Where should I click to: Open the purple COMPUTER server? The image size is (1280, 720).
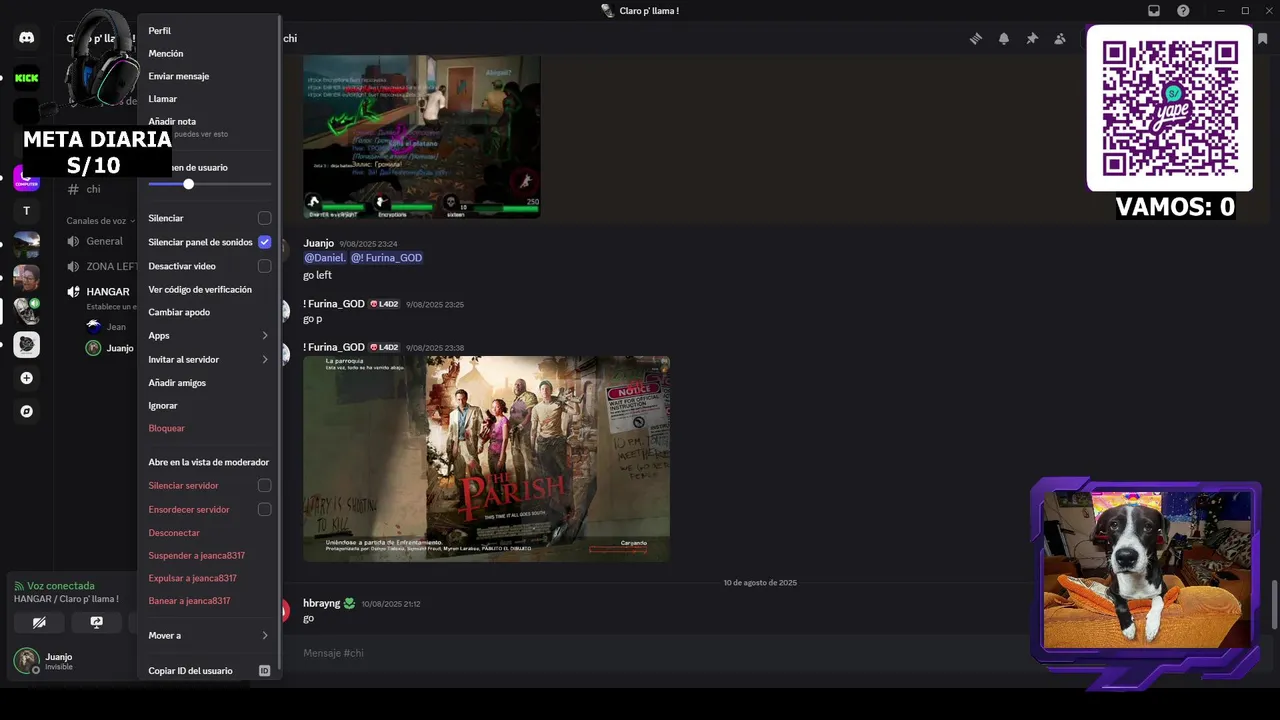point(27,178)
